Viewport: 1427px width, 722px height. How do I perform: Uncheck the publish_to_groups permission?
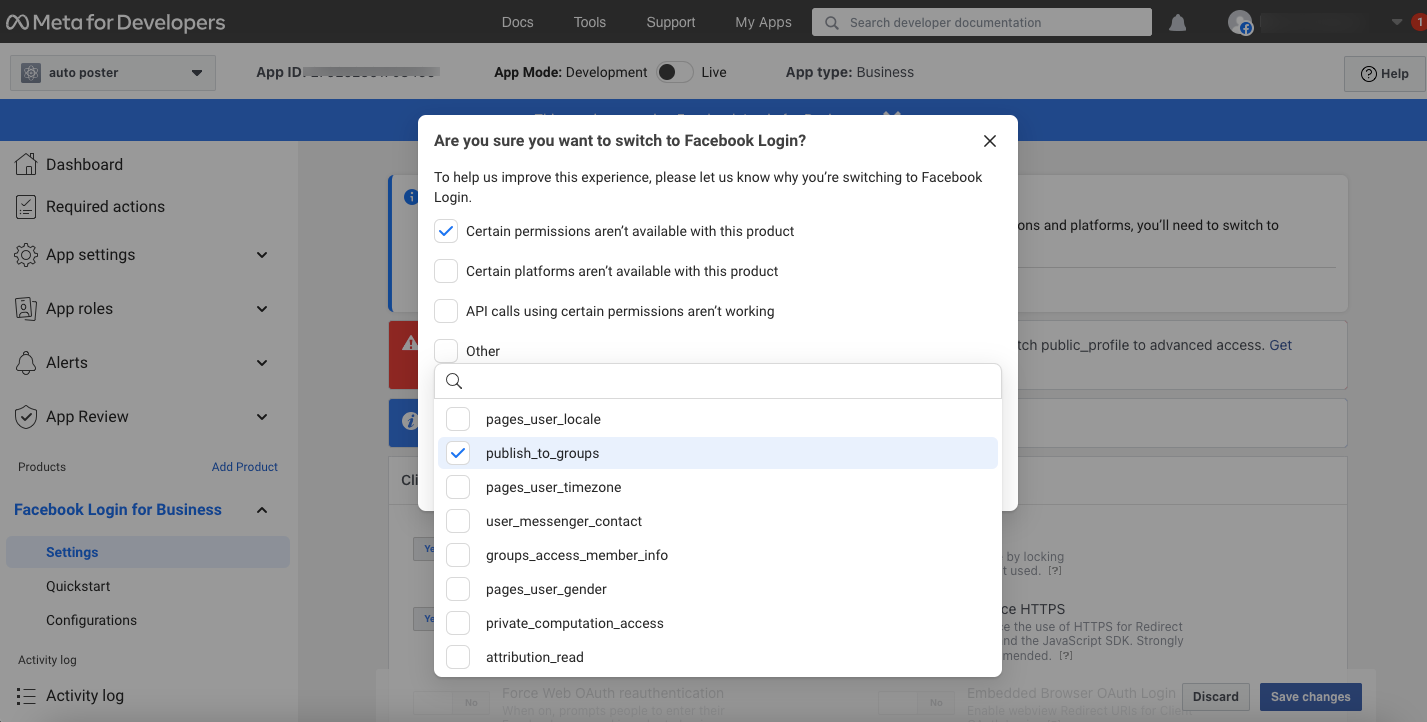(458, 453)
